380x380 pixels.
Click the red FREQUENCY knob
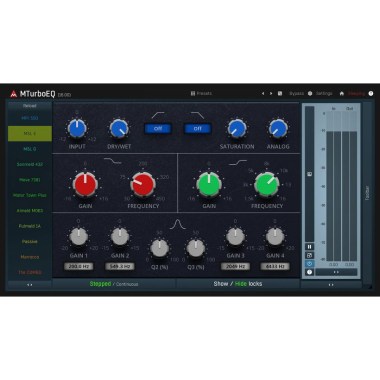click(143, 184)
